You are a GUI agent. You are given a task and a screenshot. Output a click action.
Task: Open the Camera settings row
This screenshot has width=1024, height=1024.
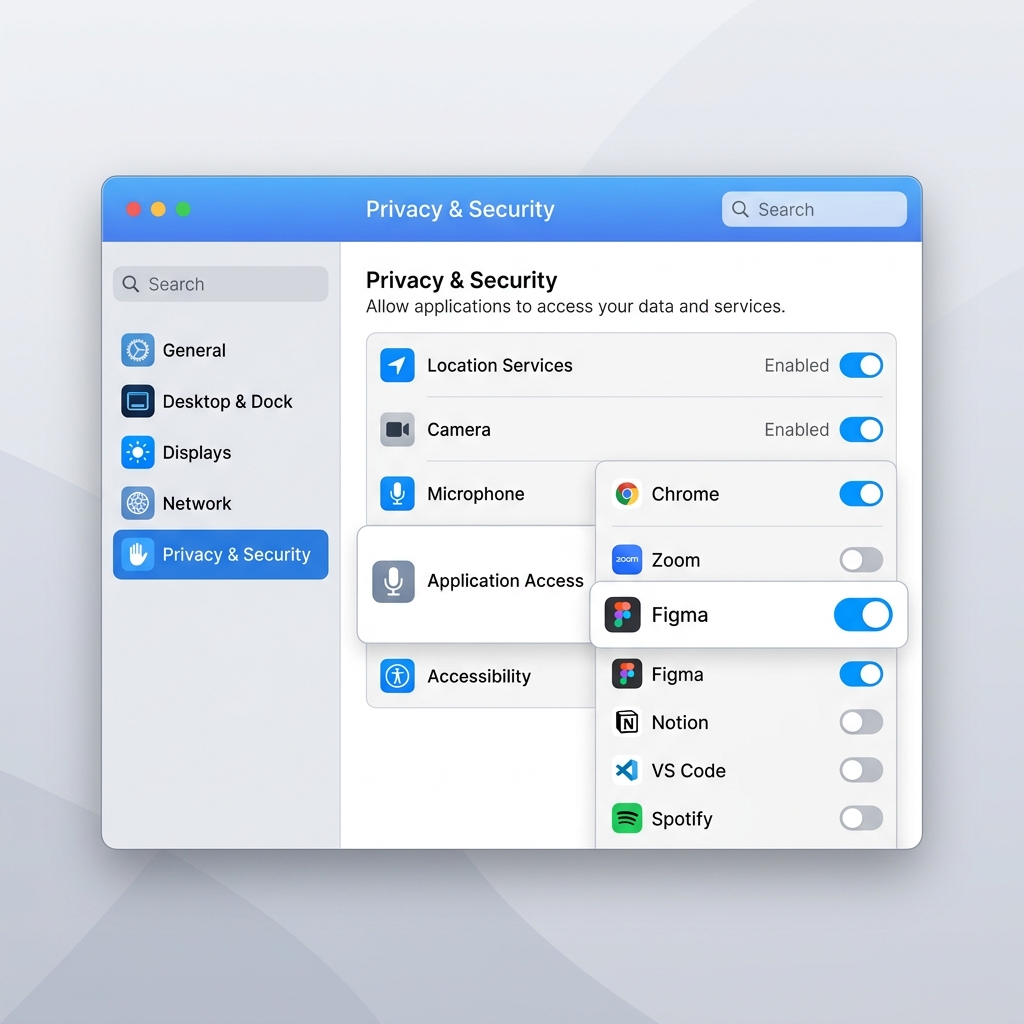(x=632, y=430)
